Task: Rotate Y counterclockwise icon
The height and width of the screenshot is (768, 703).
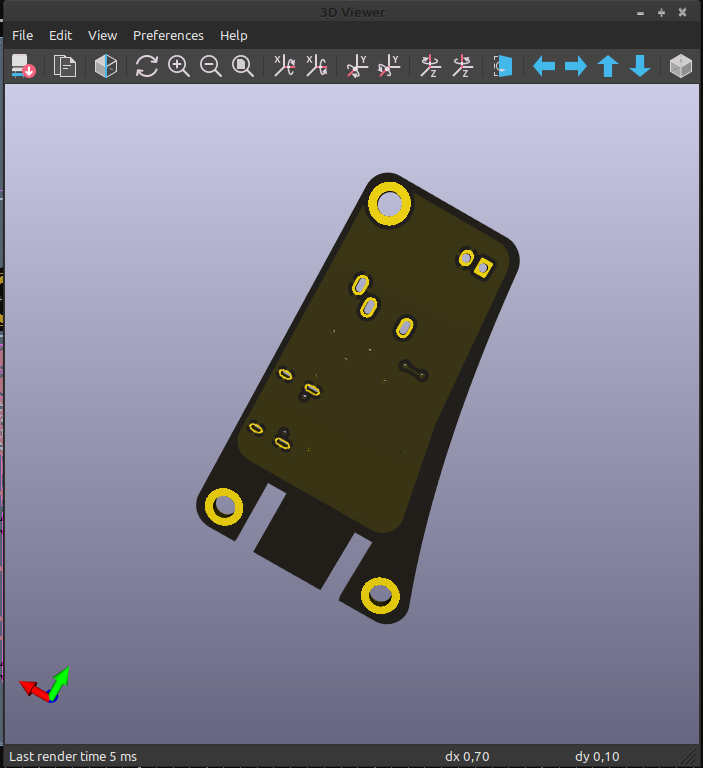Action: coord(389,66)
